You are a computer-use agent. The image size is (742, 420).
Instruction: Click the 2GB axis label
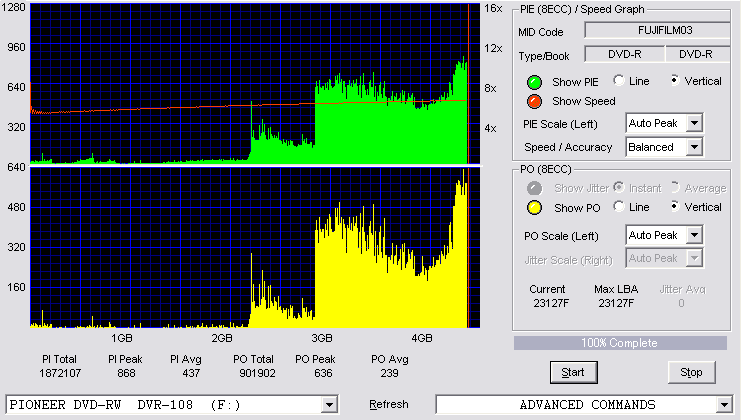coord(222,338)
